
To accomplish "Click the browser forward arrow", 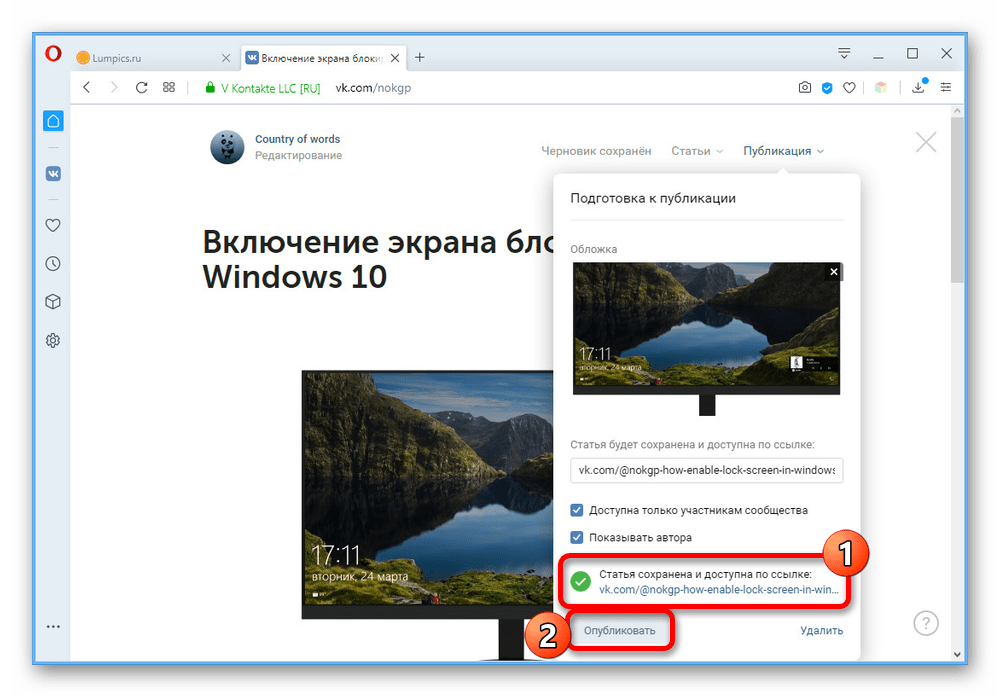I will (114, 87).
